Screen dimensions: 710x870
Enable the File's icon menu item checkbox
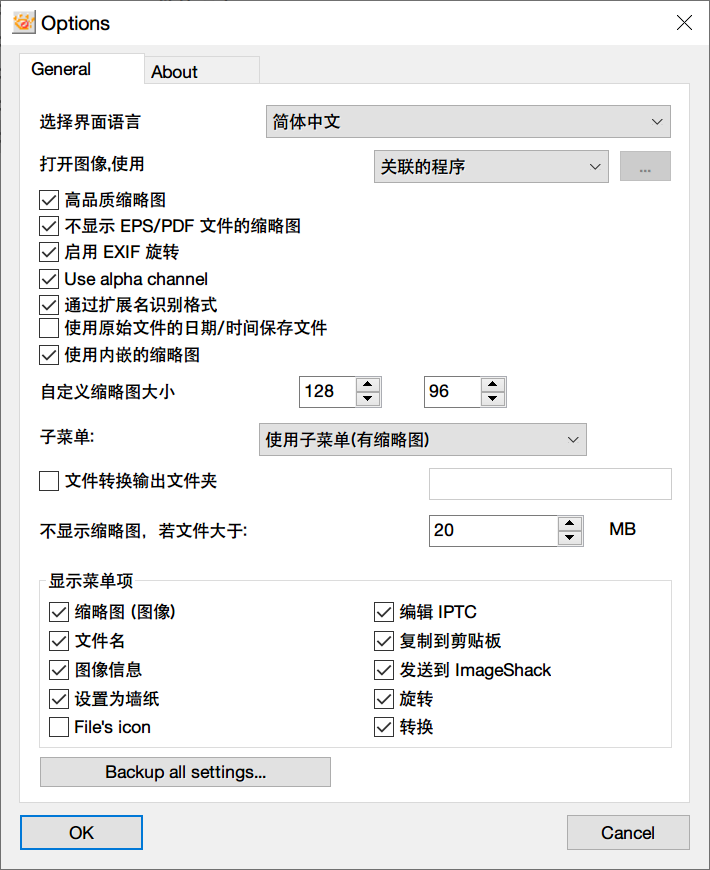click(x=59, y=727)
